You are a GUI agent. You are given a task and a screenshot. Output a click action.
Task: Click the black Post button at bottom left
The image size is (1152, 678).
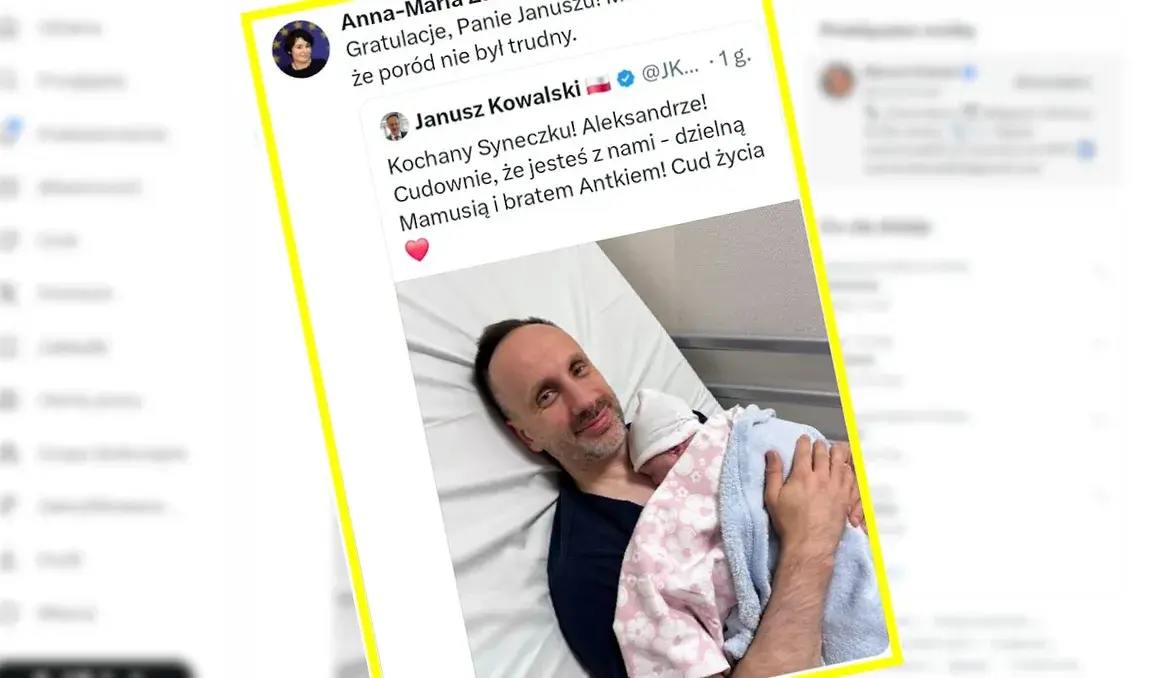[96, 668]
